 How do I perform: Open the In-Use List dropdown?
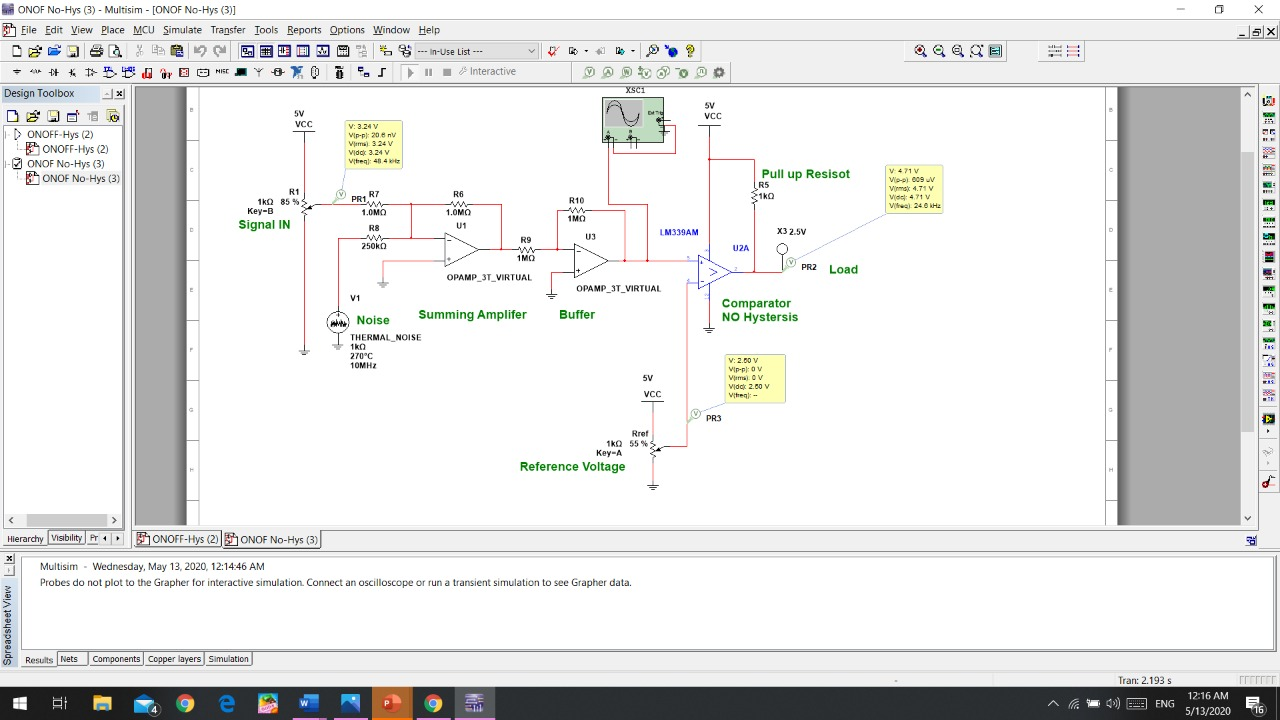(x=531, y=51)
